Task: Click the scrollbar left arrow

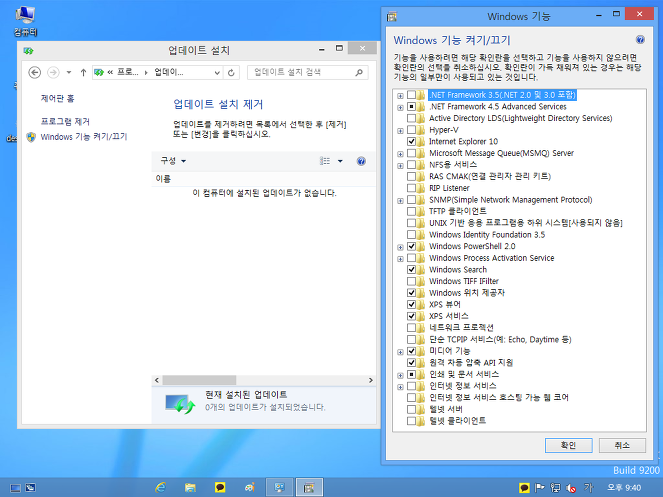Action: [x=157, y=380]
